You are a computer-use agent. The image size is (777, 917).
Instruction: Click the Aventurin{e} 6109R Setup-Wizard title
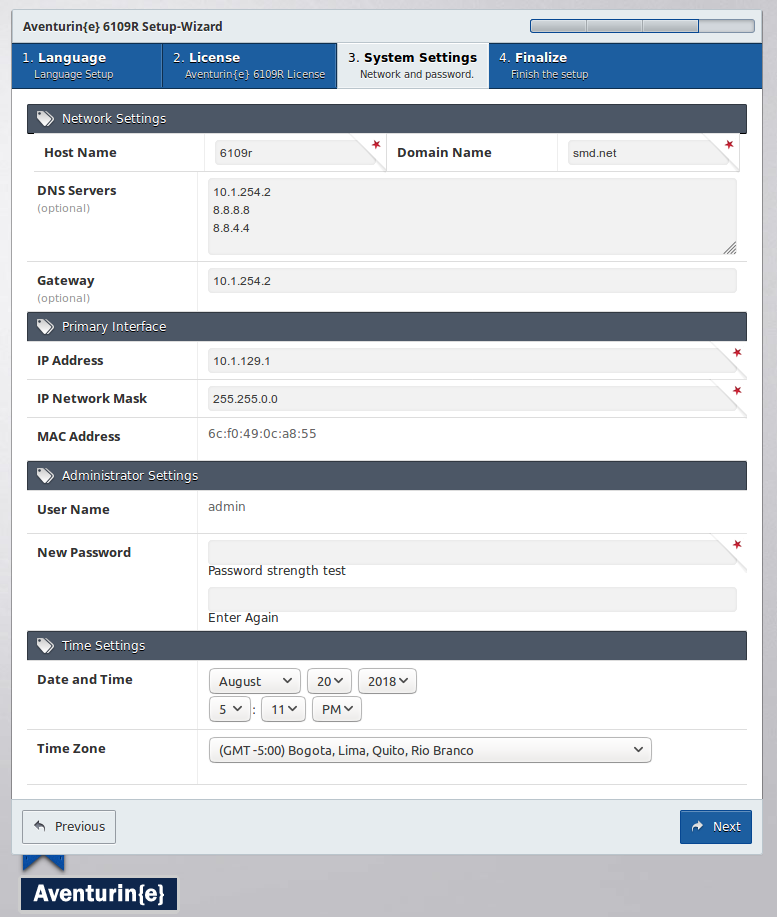point(123,26)
